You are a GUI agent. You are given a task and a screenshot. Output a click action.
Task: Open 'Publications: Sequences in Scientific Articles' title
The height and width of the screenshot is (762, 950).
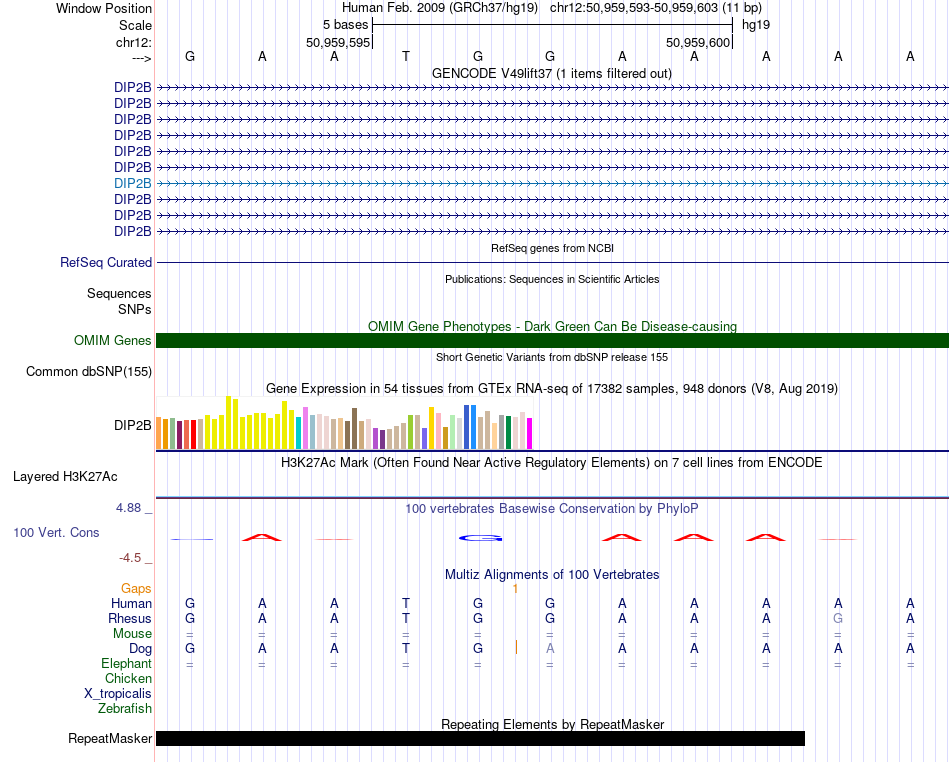[552, 279]
